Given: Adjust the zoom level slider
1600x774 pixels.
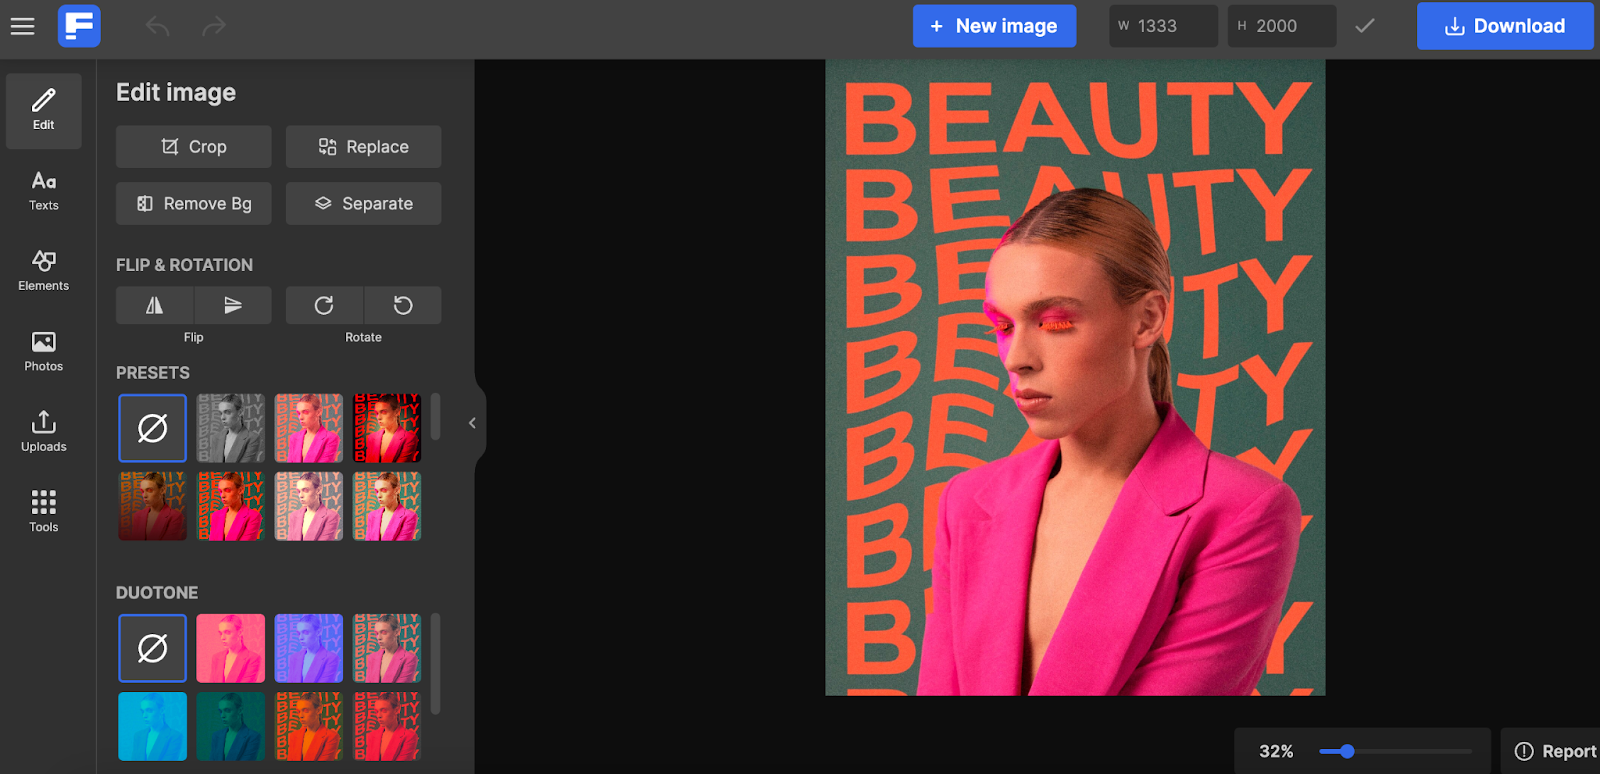Looking at the screenshot, I should [x=1347, y=751].
